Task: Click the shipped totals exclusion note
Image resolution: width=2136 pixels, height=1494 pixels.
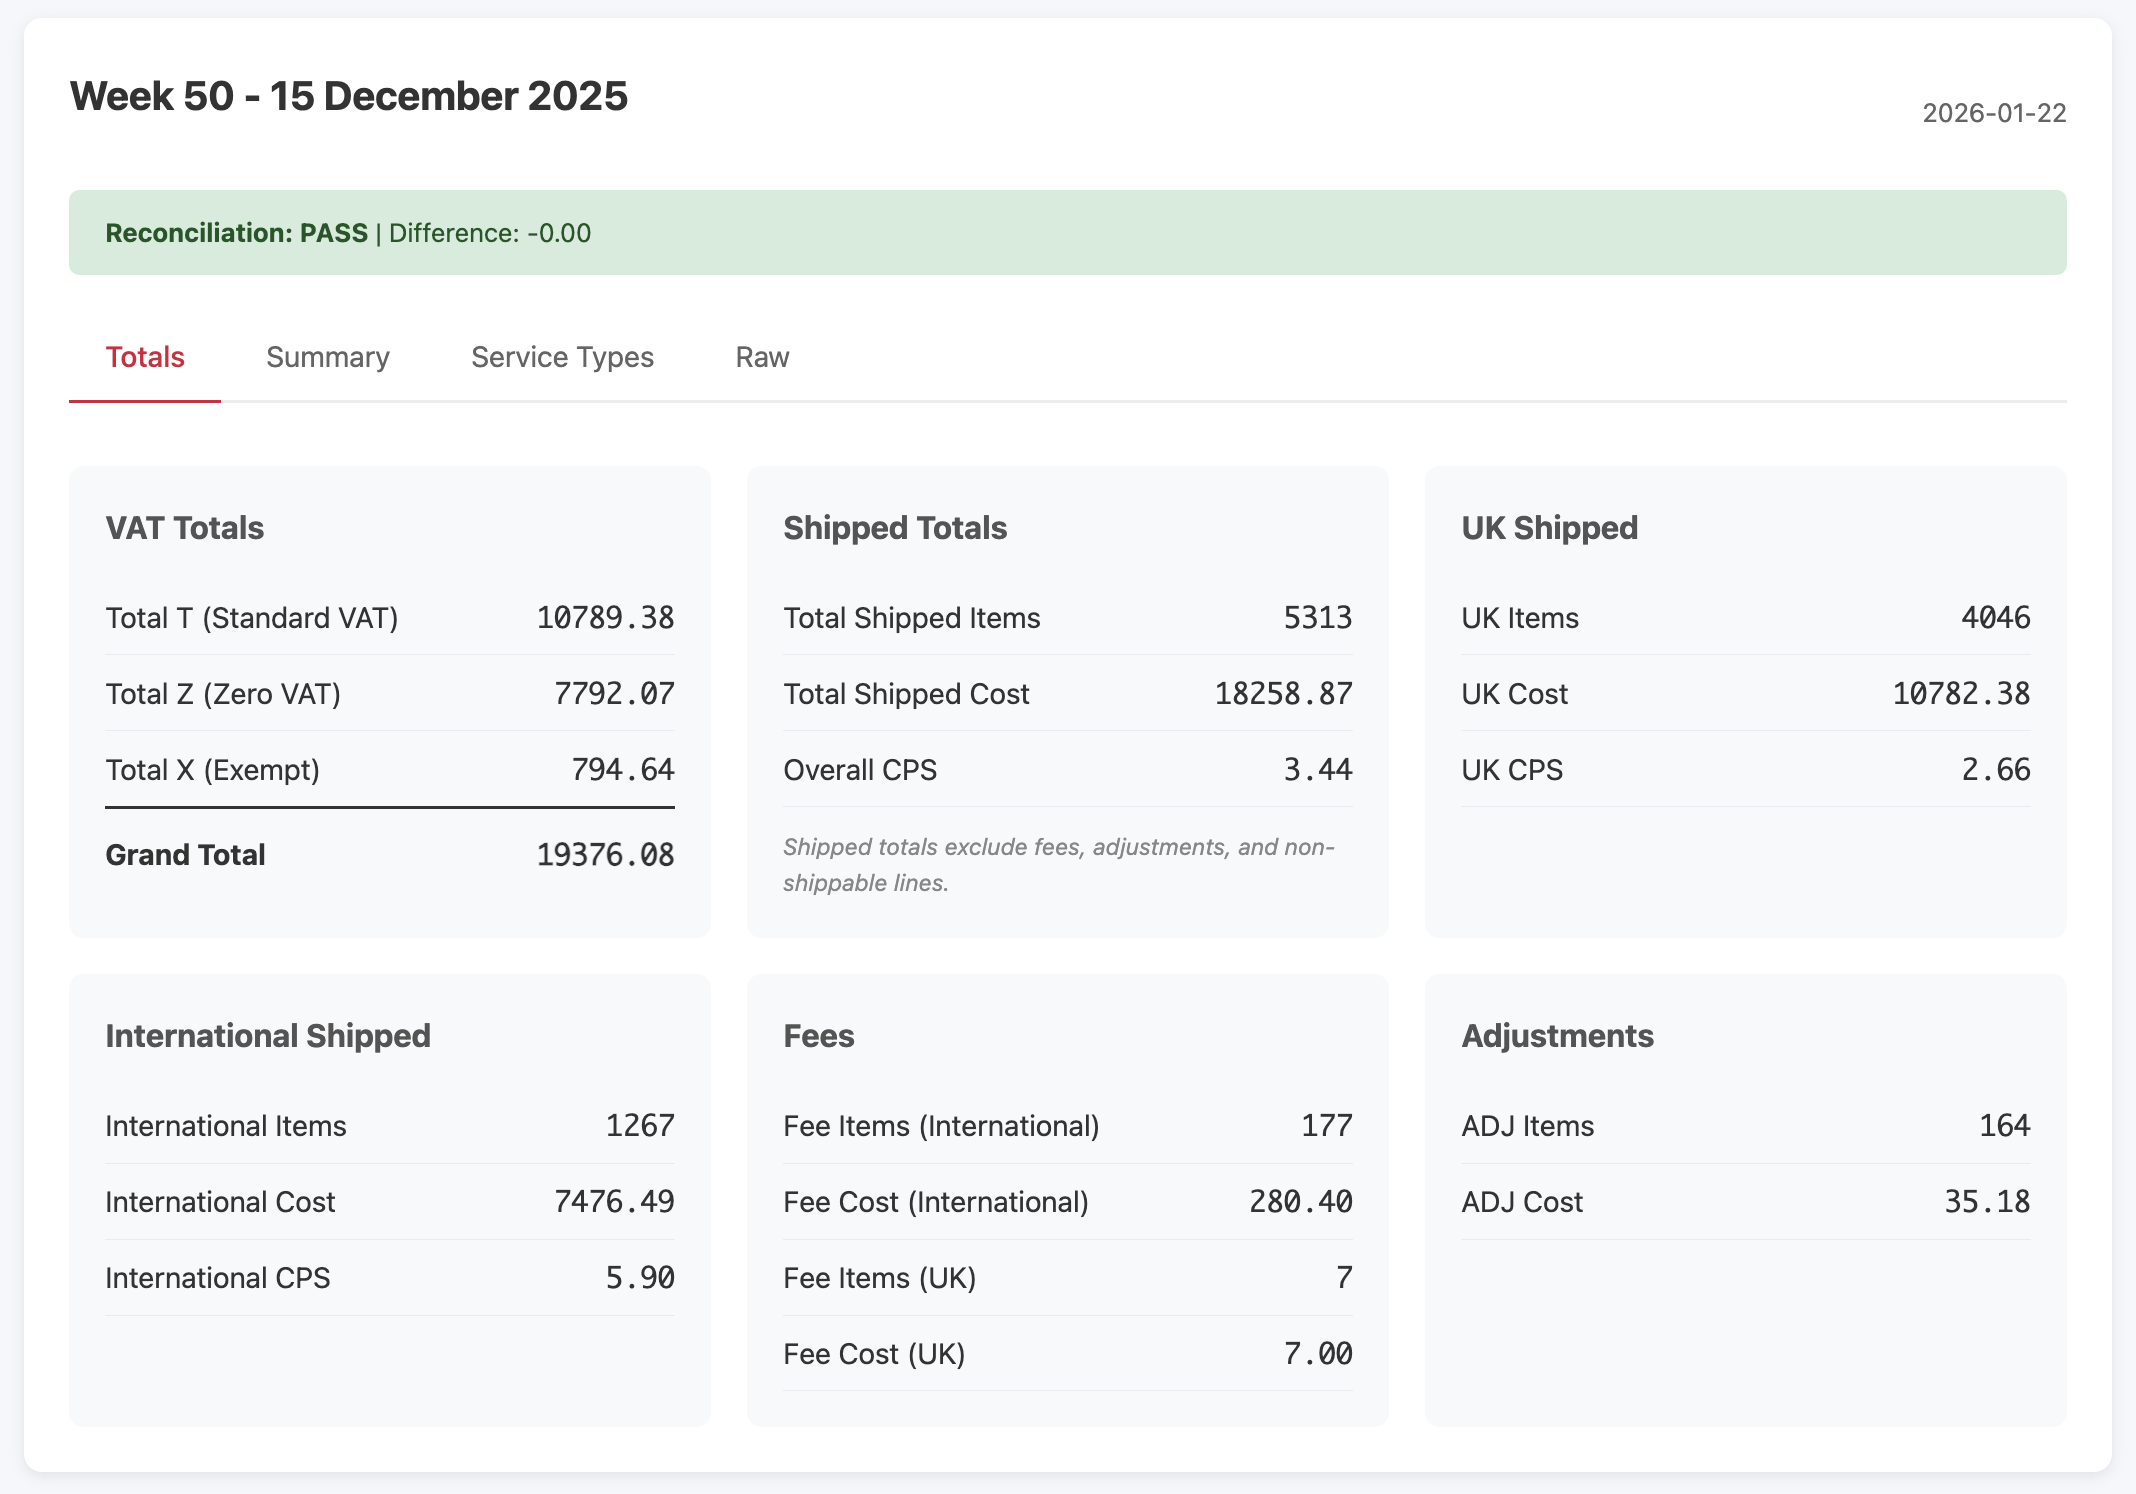Action: [1058, 865]
